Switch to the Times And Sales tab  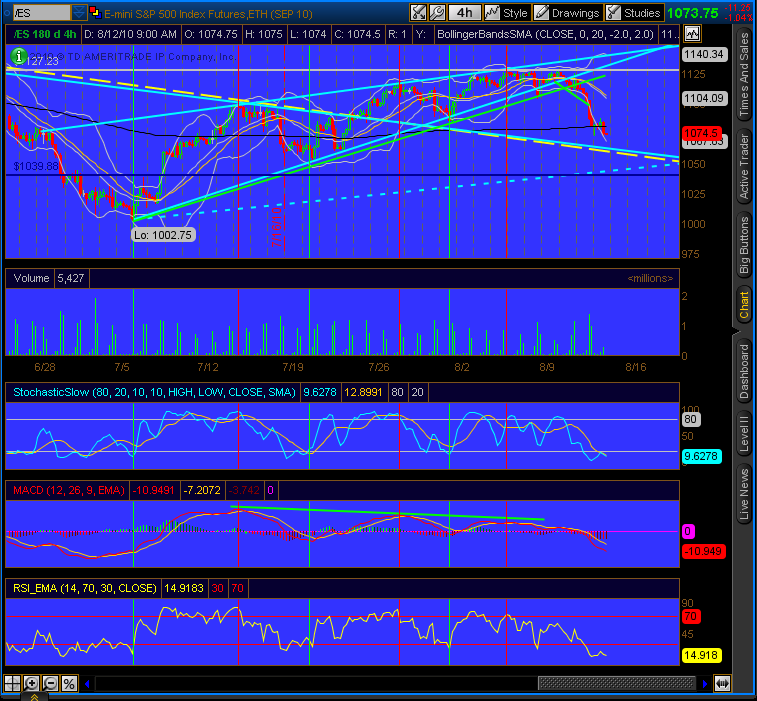(744, 75)
